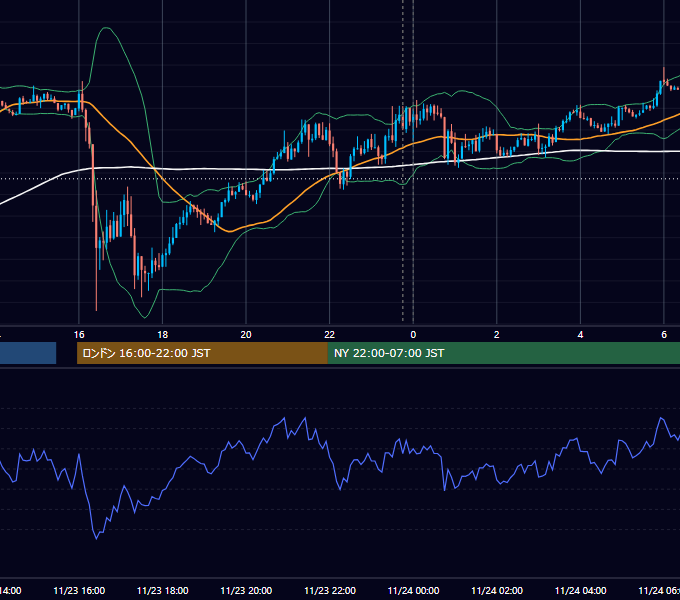Click the "22" hour label on price chart axis
The height and width of the screenshot is (600, 680).
point(330,335)
